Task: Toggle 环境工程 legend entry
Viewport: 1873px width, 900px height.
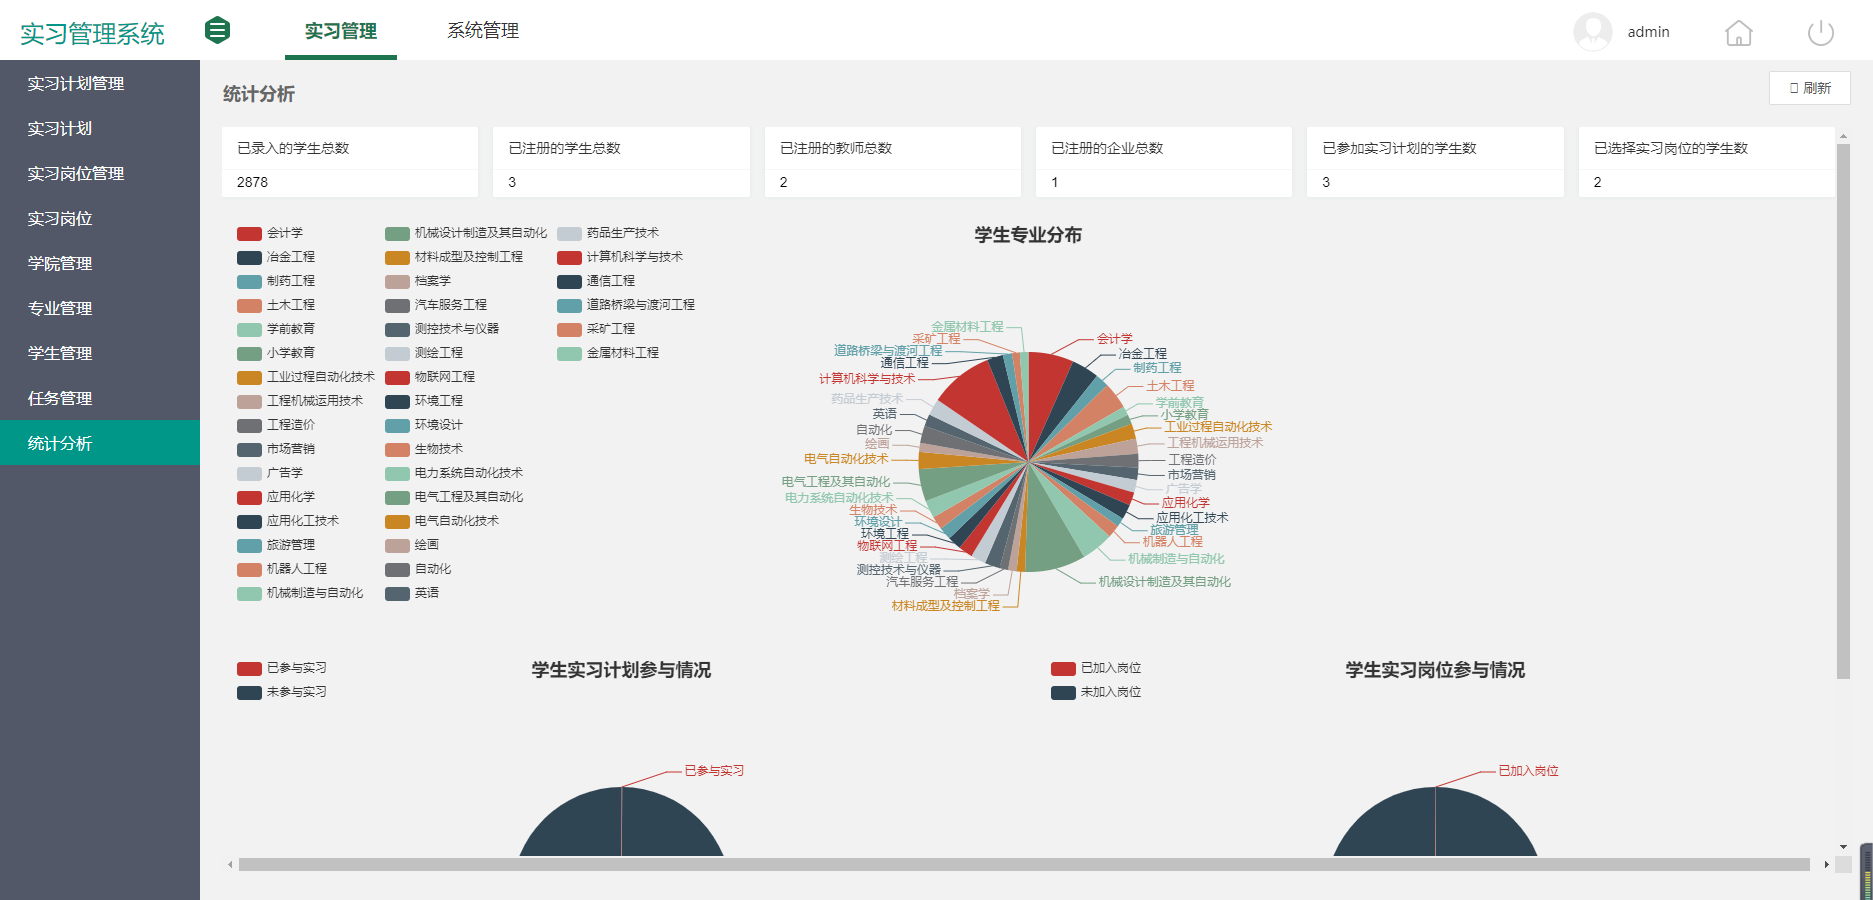Action: [424, 401]
